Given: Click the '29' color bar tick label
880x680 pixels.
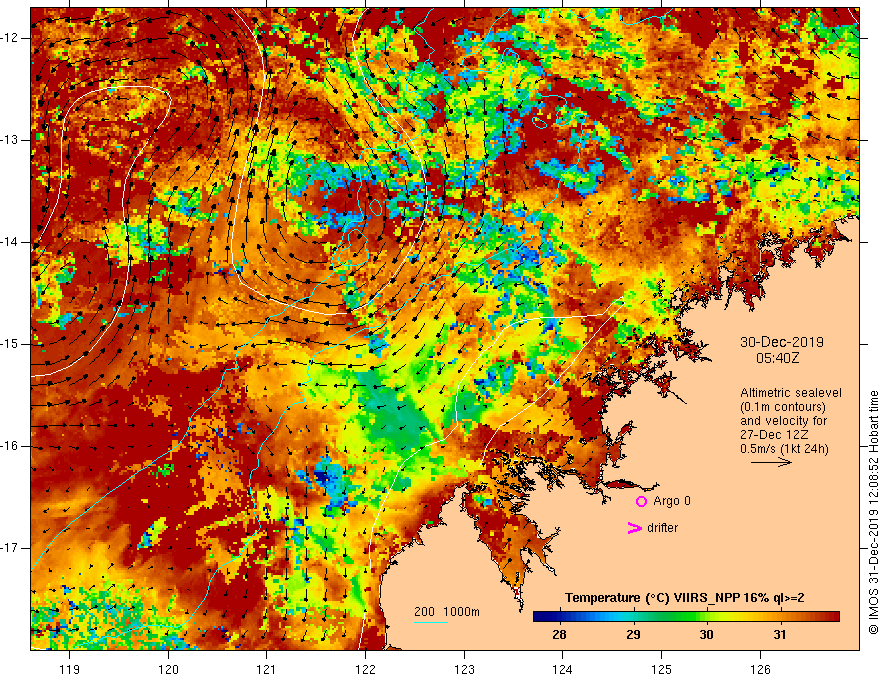Looking at the screenshot, I should [x=633, y=635].
